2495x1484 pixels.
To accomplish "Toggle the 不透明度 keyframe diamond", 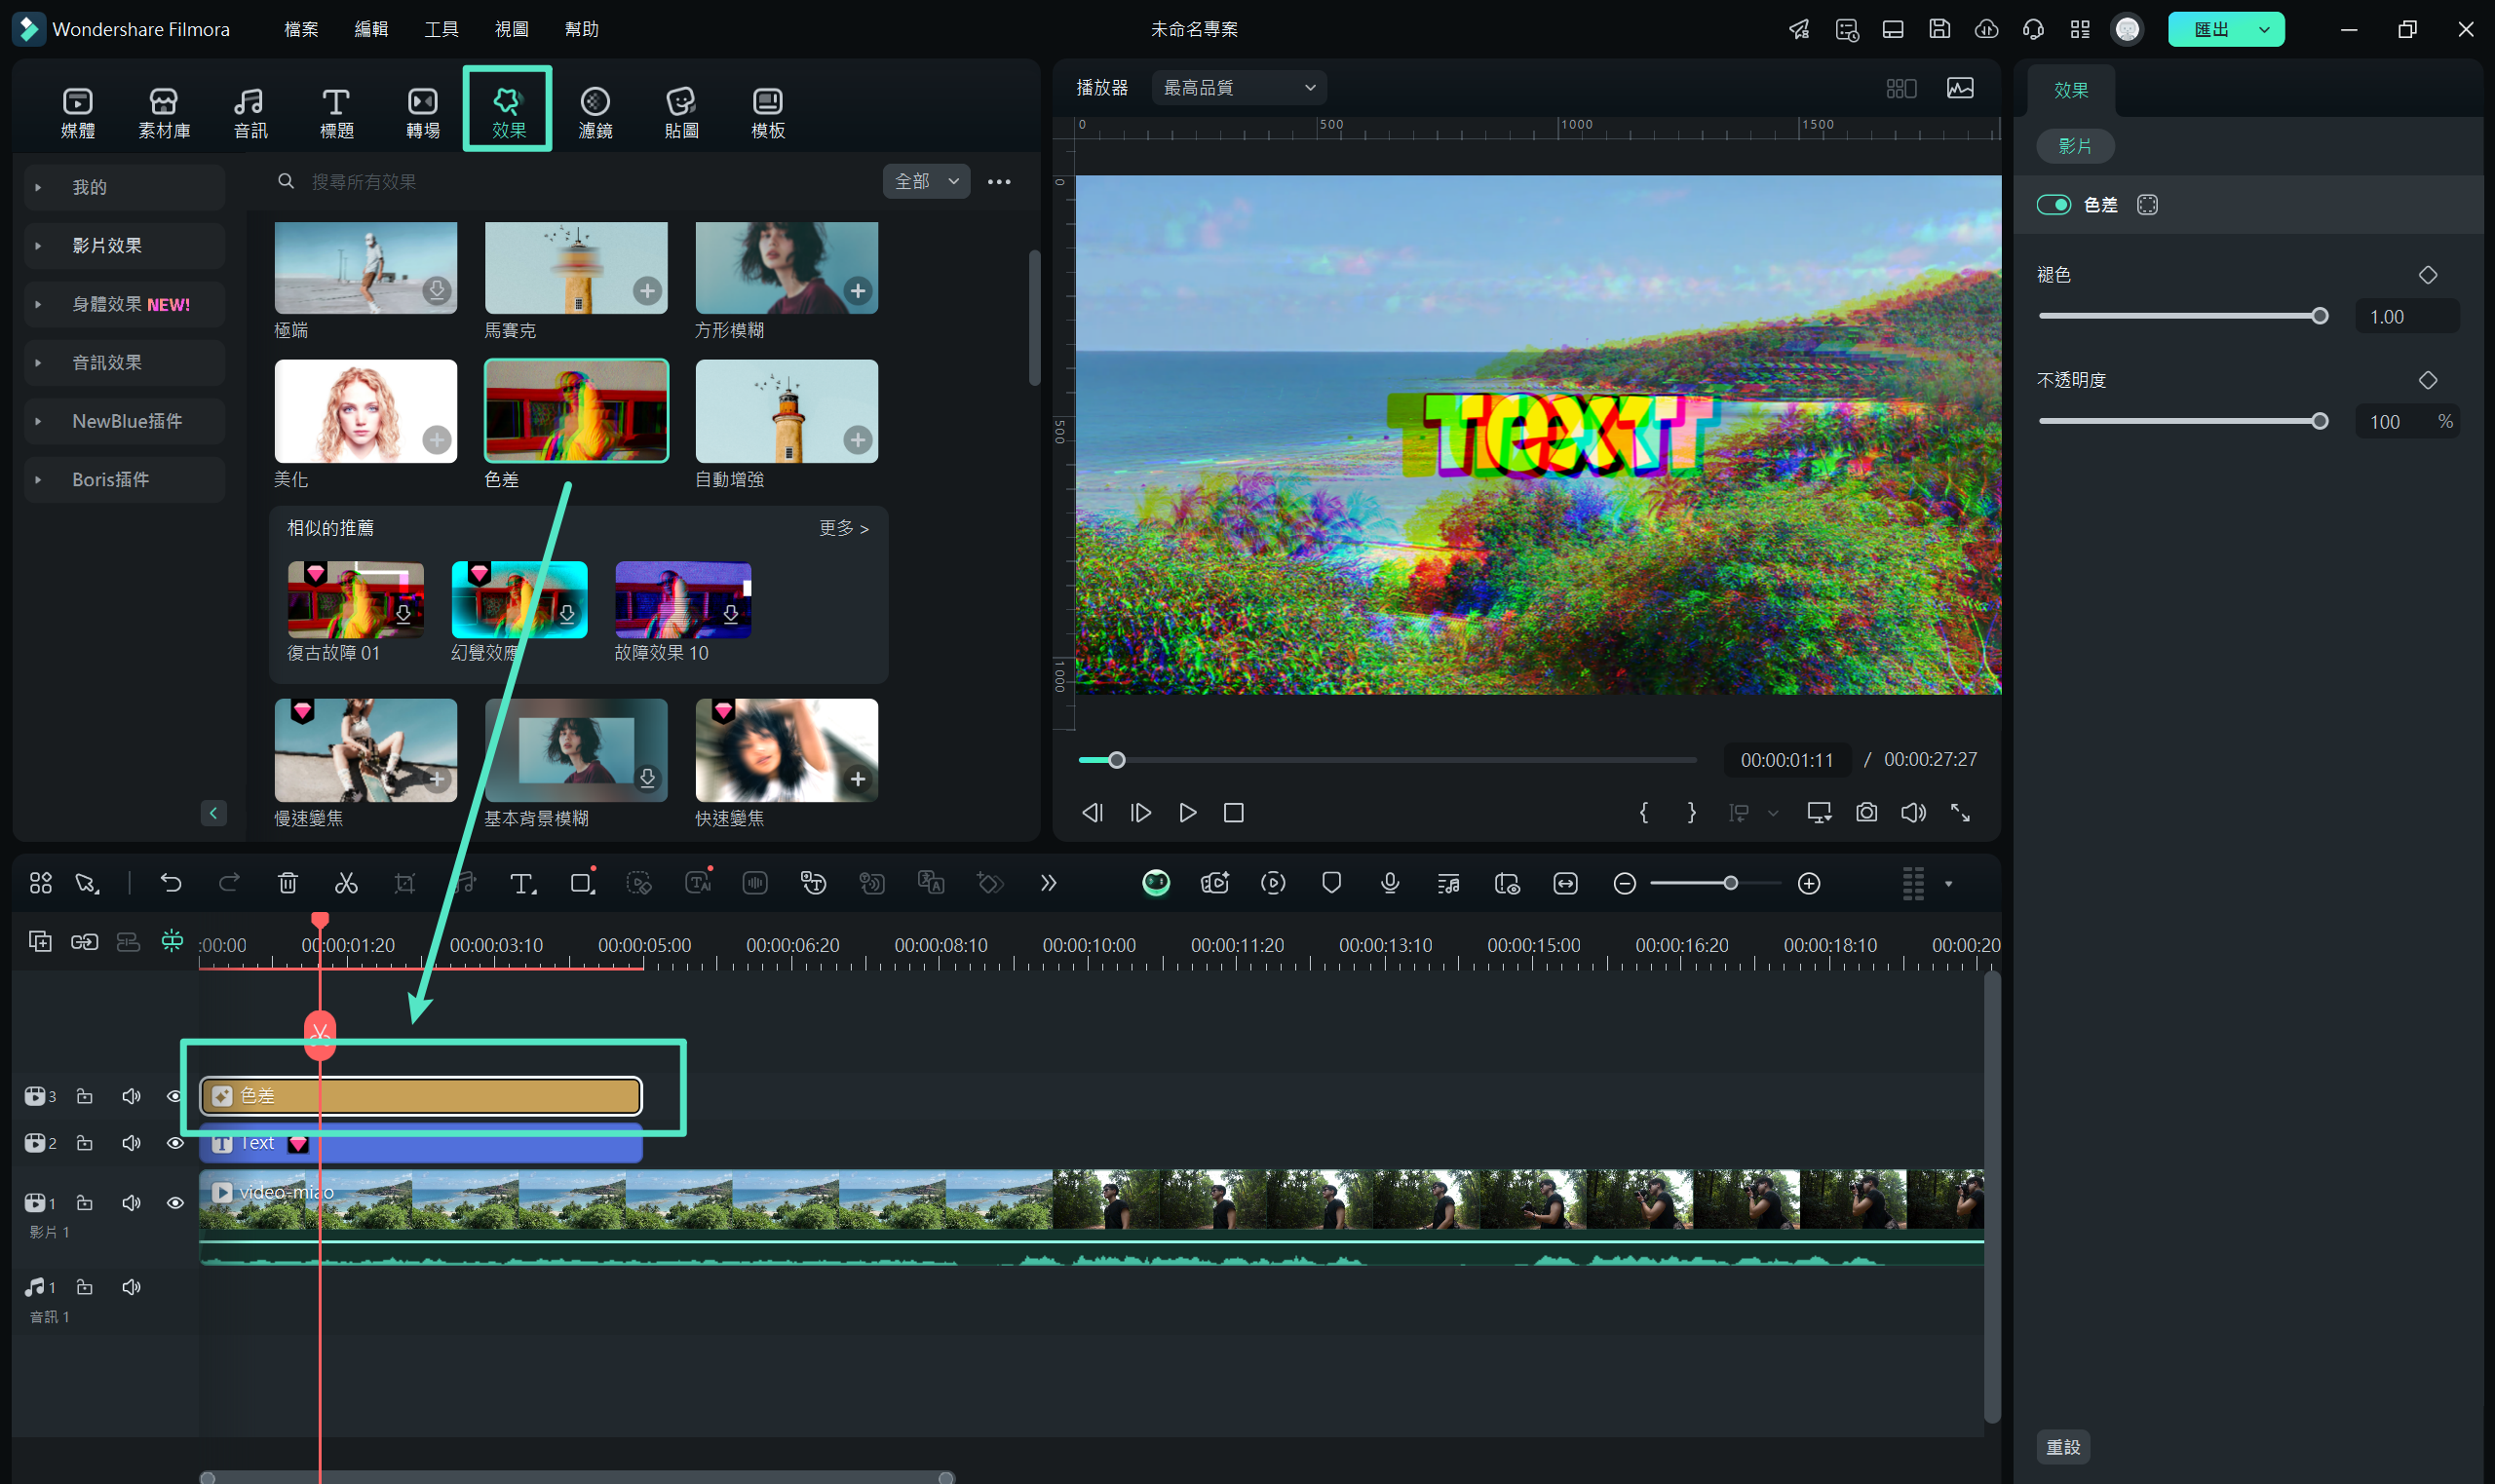I will pos(2428,380).
